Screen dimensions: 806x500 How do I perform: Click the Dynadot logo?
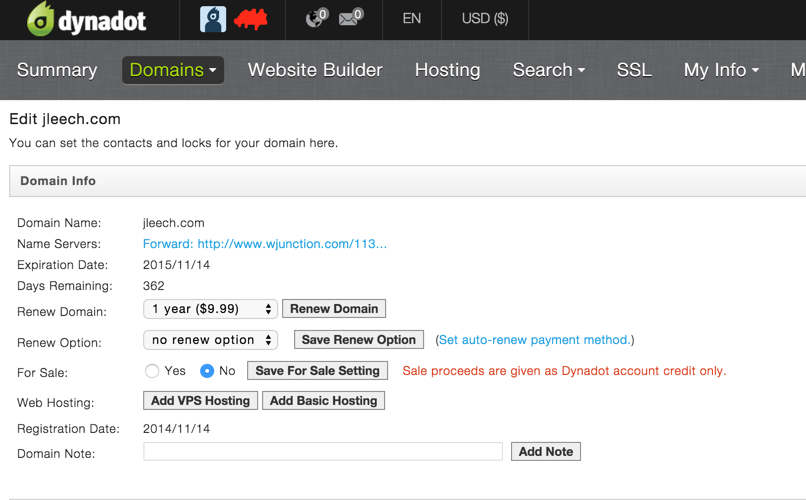(88, 19)
